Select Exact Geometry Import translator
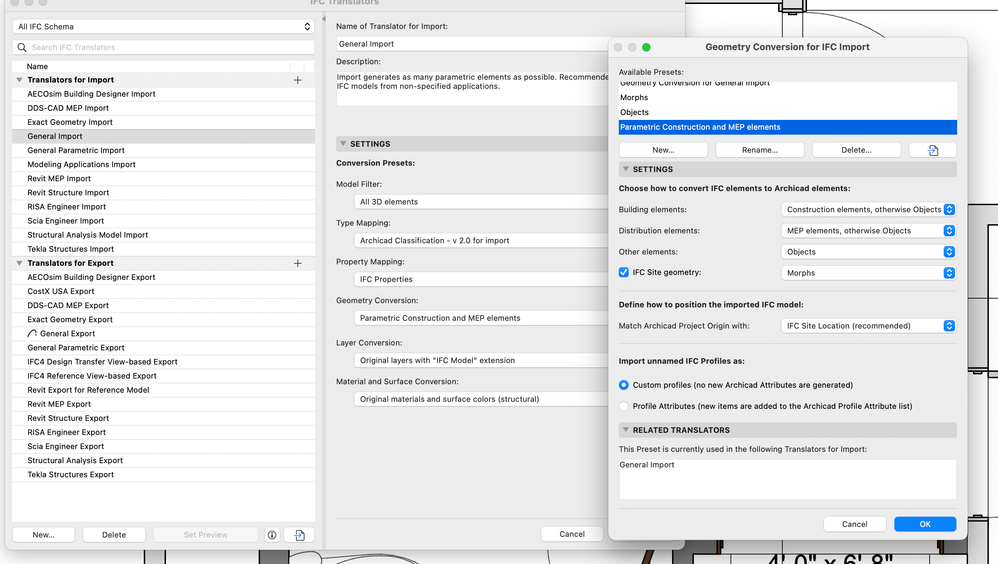The image size is (998, 564). pos(164,122)
